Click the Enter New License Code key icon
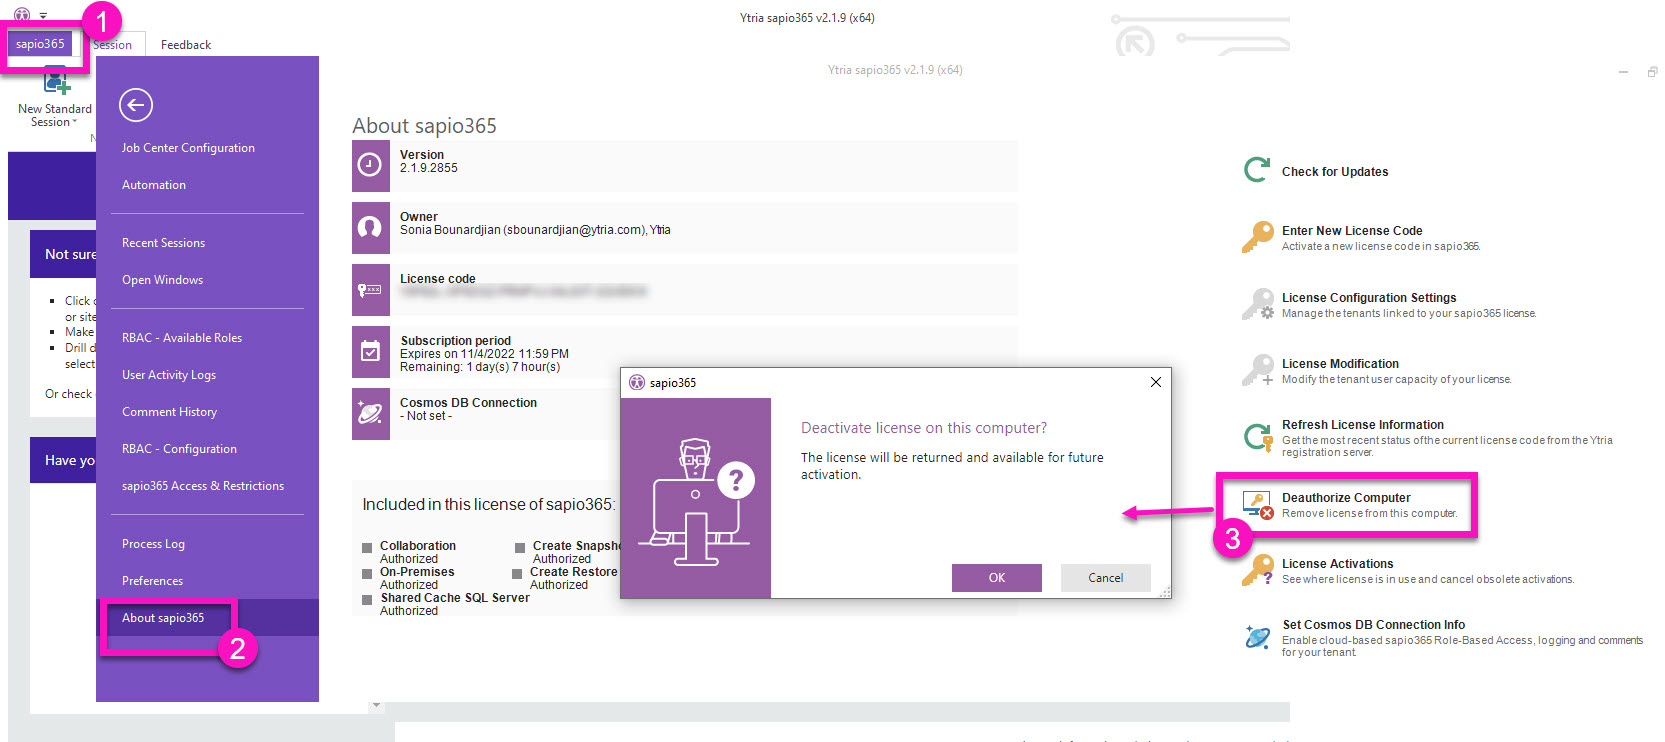This screenshot has height=742, width=1665. coord(1257,237)
